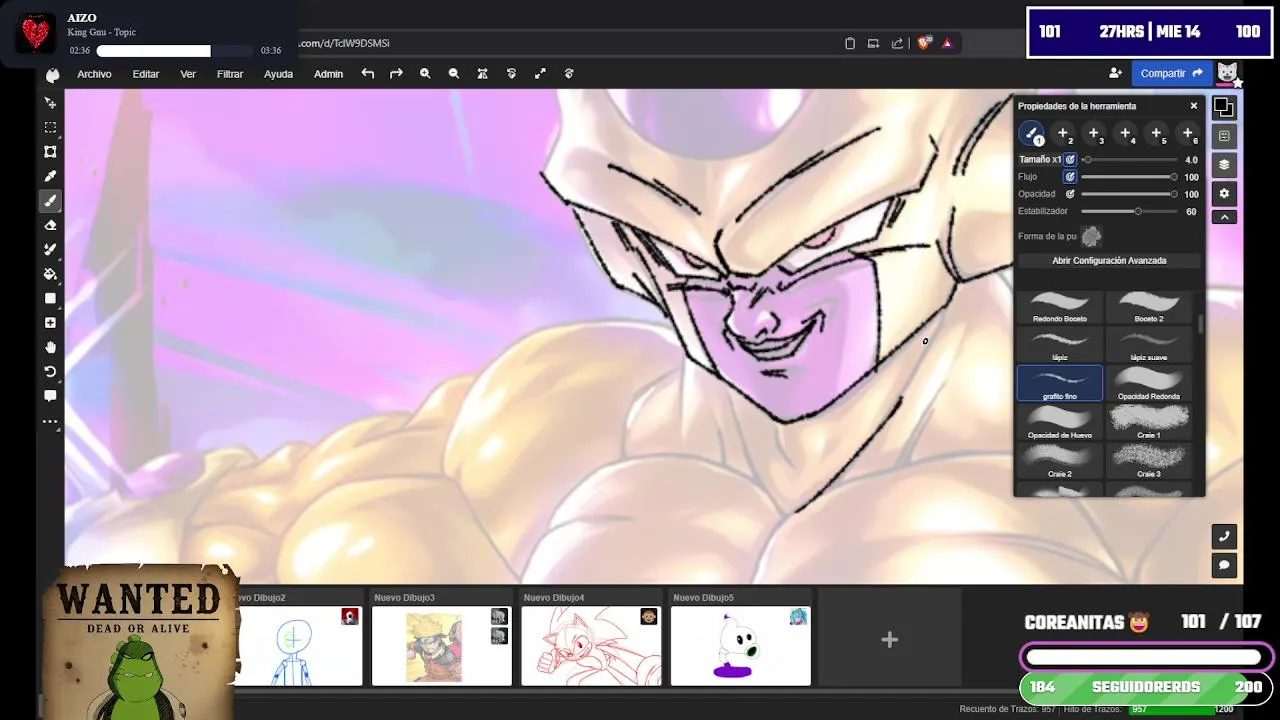Select the Move tool in the left toolbar
The image size is (1280, 720).
50,103
